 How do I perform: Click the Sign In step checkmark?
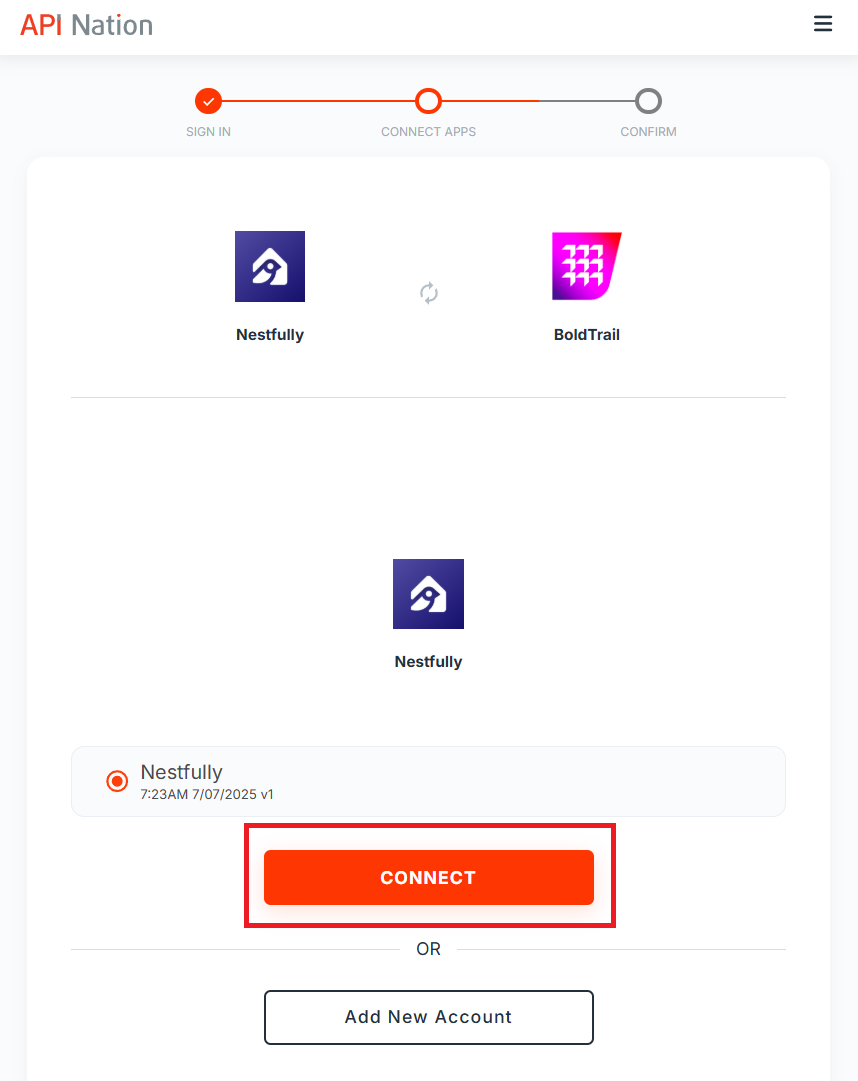208,101
